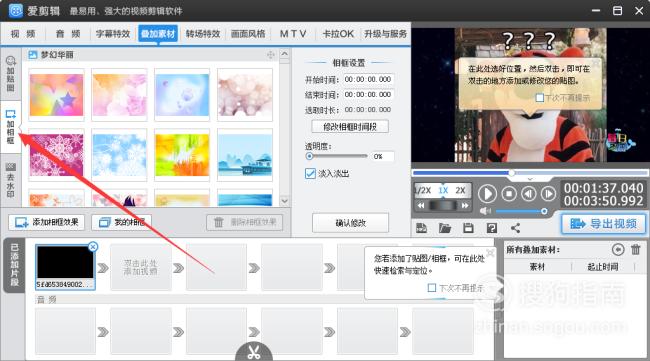
Task: Set playback speed to 2X
Action: (460, 190)
